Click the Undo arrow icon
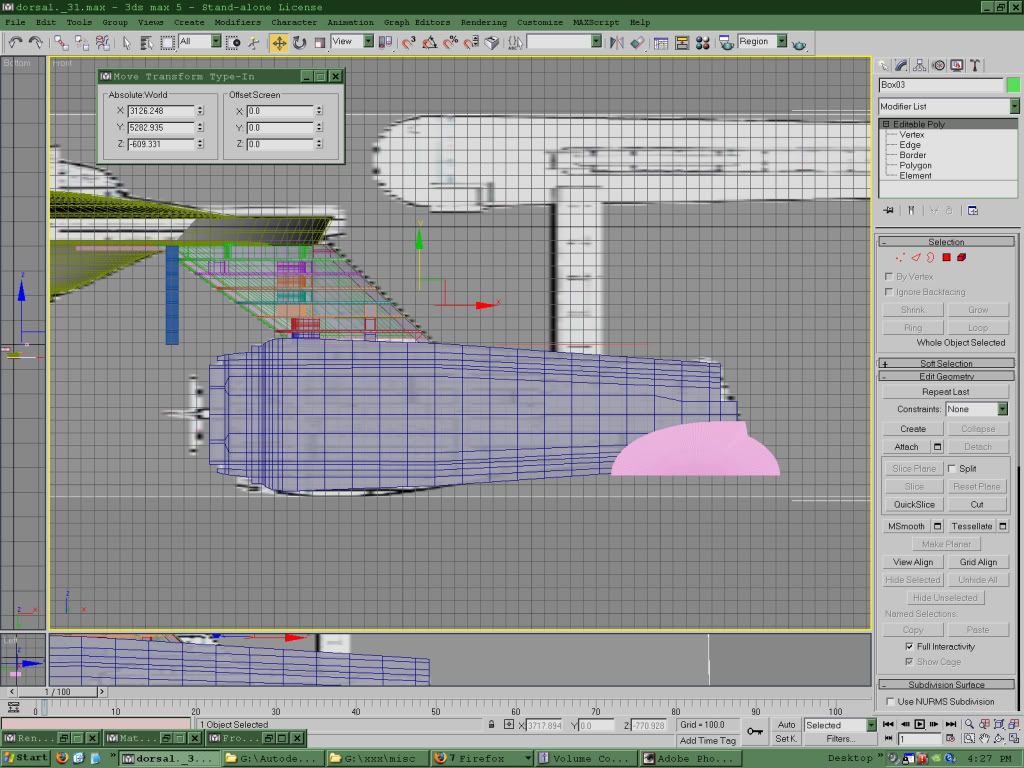The image size is (1024, 768). click(15, 43)
